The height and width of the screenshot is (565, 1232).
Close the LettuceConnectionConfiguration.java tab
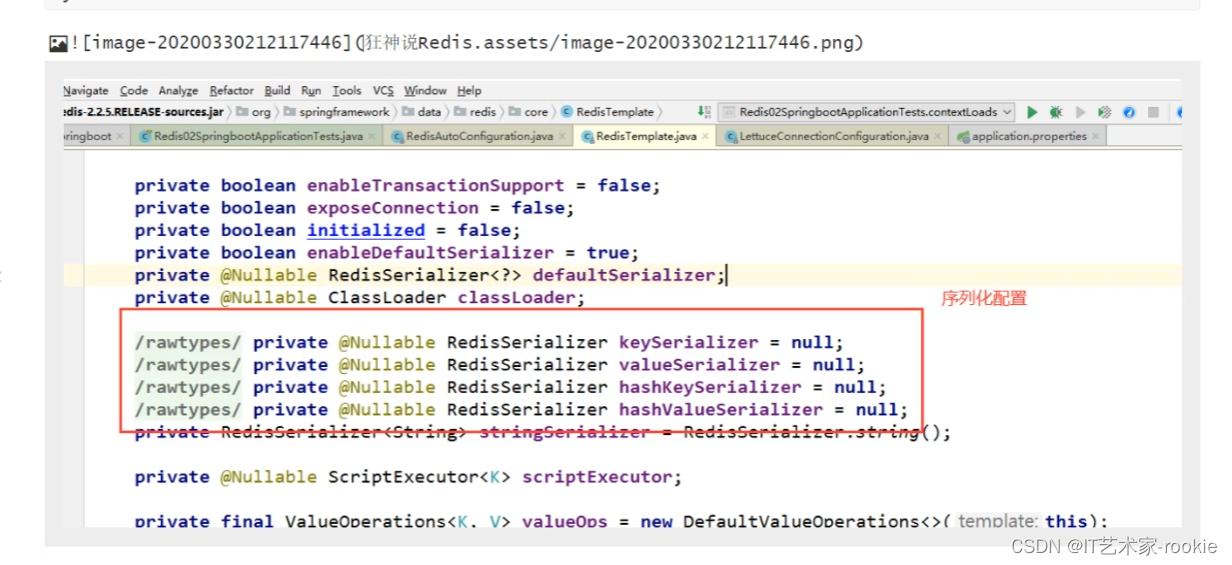938,136
